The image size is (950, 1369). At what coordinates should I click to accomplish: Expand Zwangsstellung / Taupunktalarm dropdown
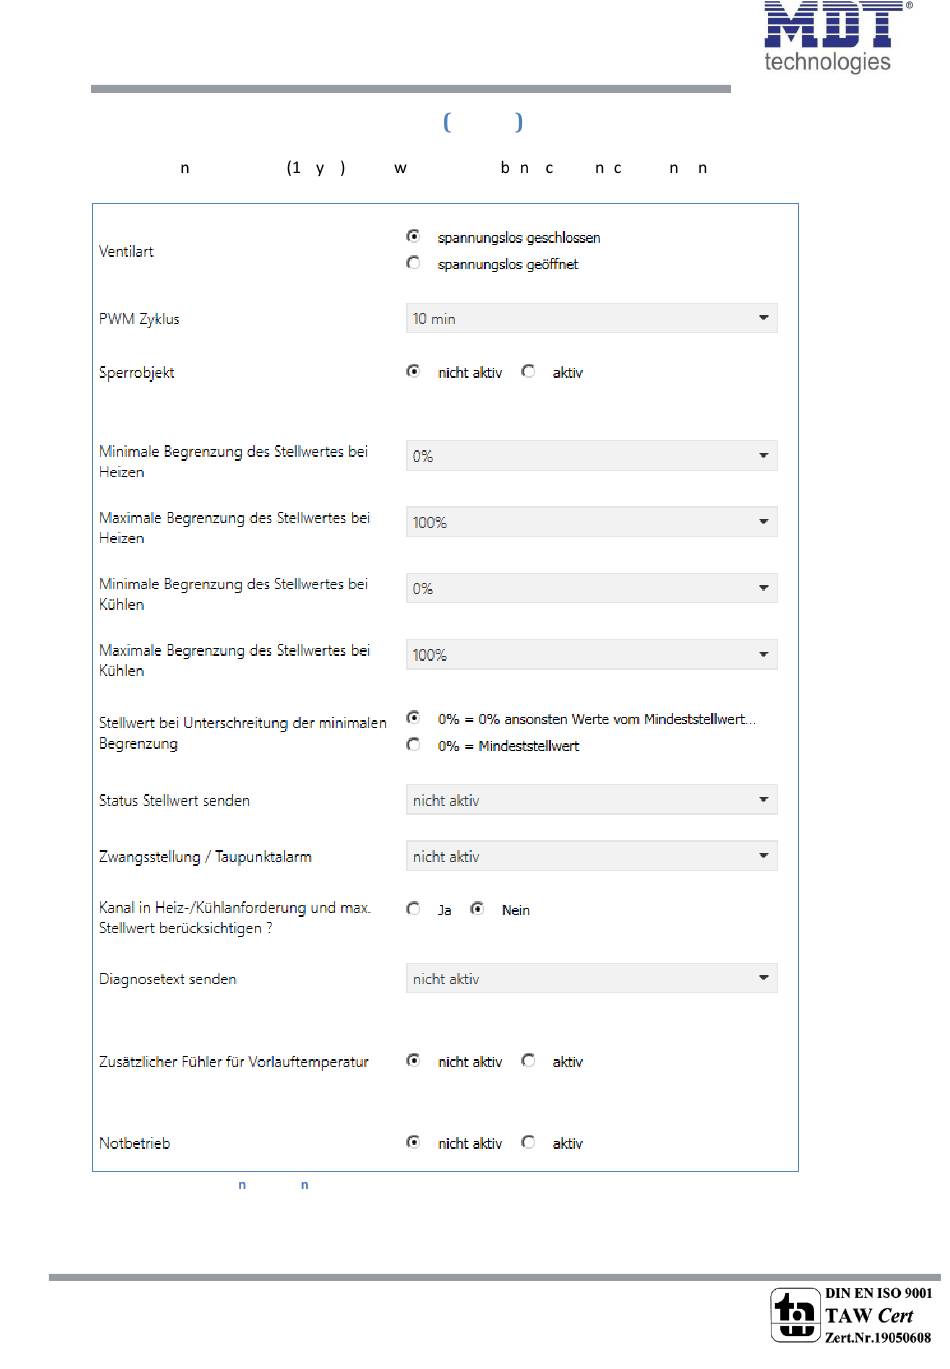coord(591,856)
